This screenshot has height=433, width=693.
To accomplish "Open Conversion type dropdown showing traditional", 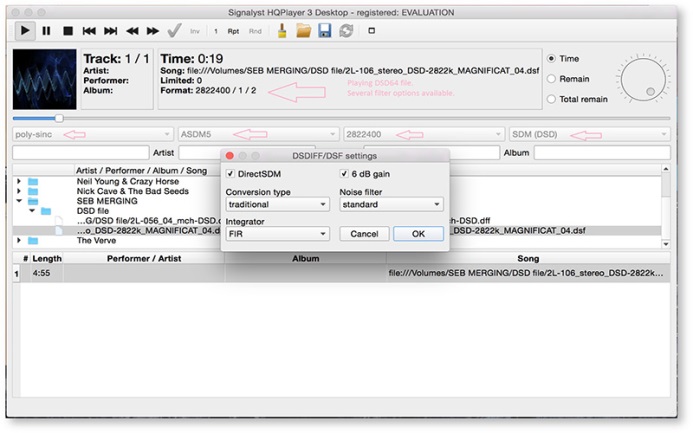I will [x=277, y=205].
